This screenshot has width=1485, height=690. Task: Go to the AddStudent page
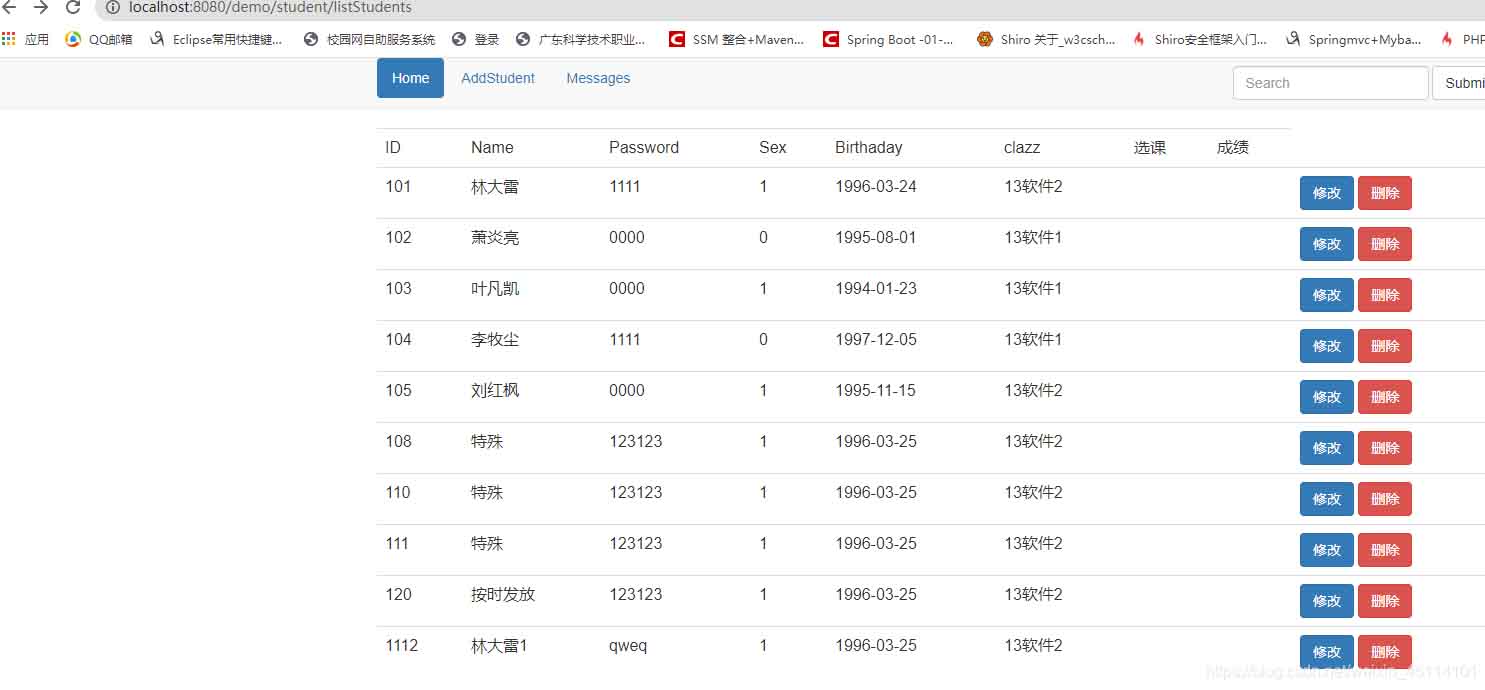click(x=498, y=78)
